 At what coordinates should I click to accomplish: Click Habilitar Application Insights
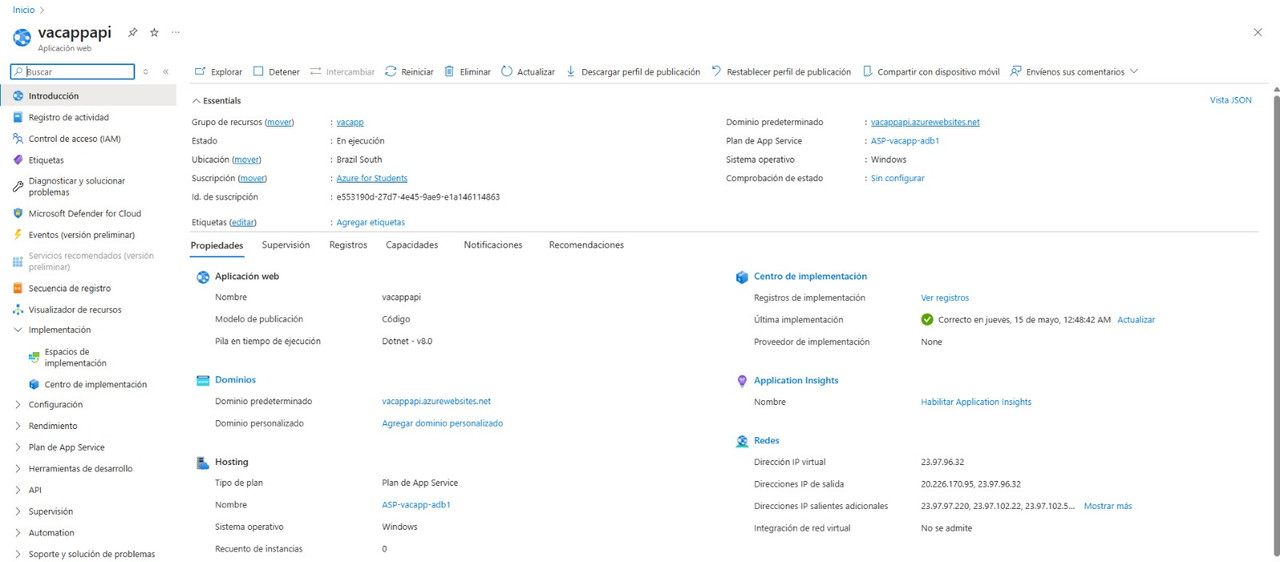coord(976,402)
